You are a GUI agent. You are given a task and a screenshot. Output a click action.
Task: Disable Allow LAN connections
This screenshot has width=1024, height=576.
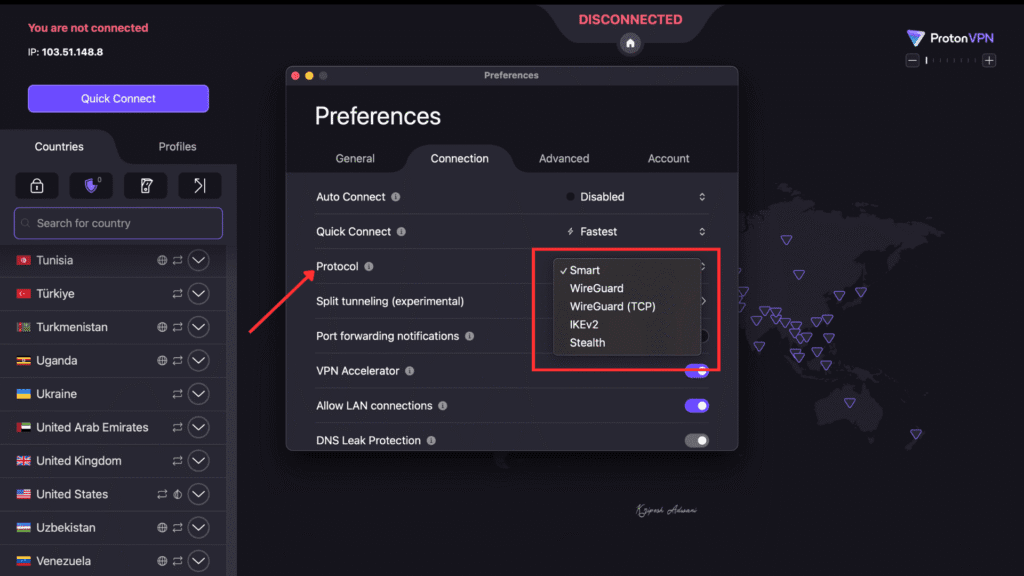[x=697, y=406]
